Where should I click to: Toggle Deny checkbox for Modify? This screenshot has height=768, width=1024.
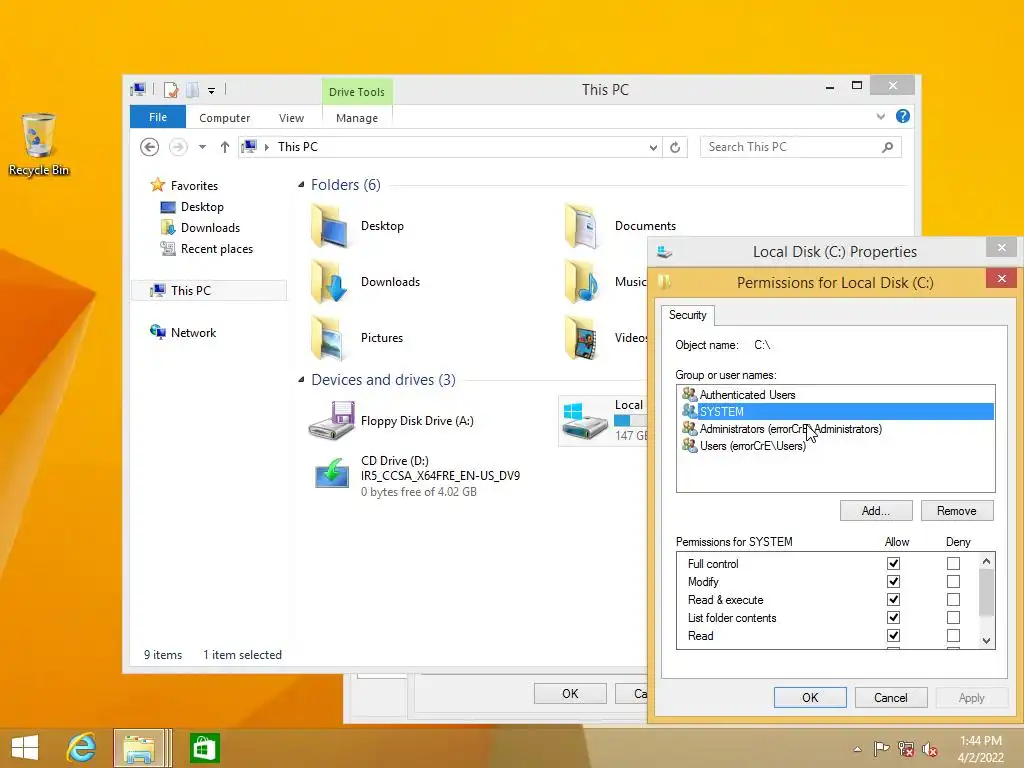coord(953,581)
